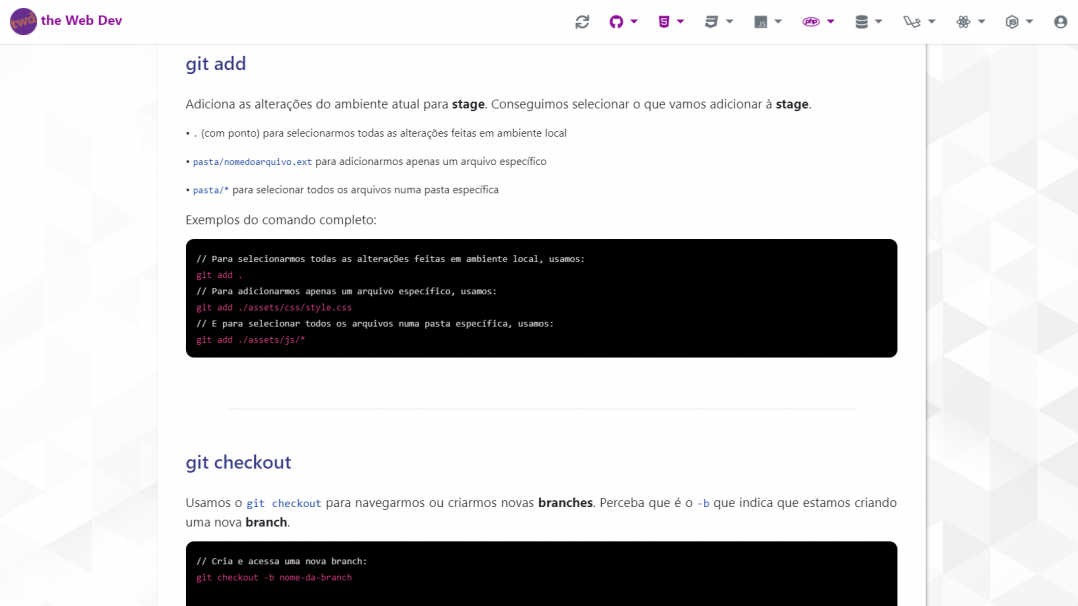
Task: Select the database icon in the toolbar
Action: click(863, 21)
